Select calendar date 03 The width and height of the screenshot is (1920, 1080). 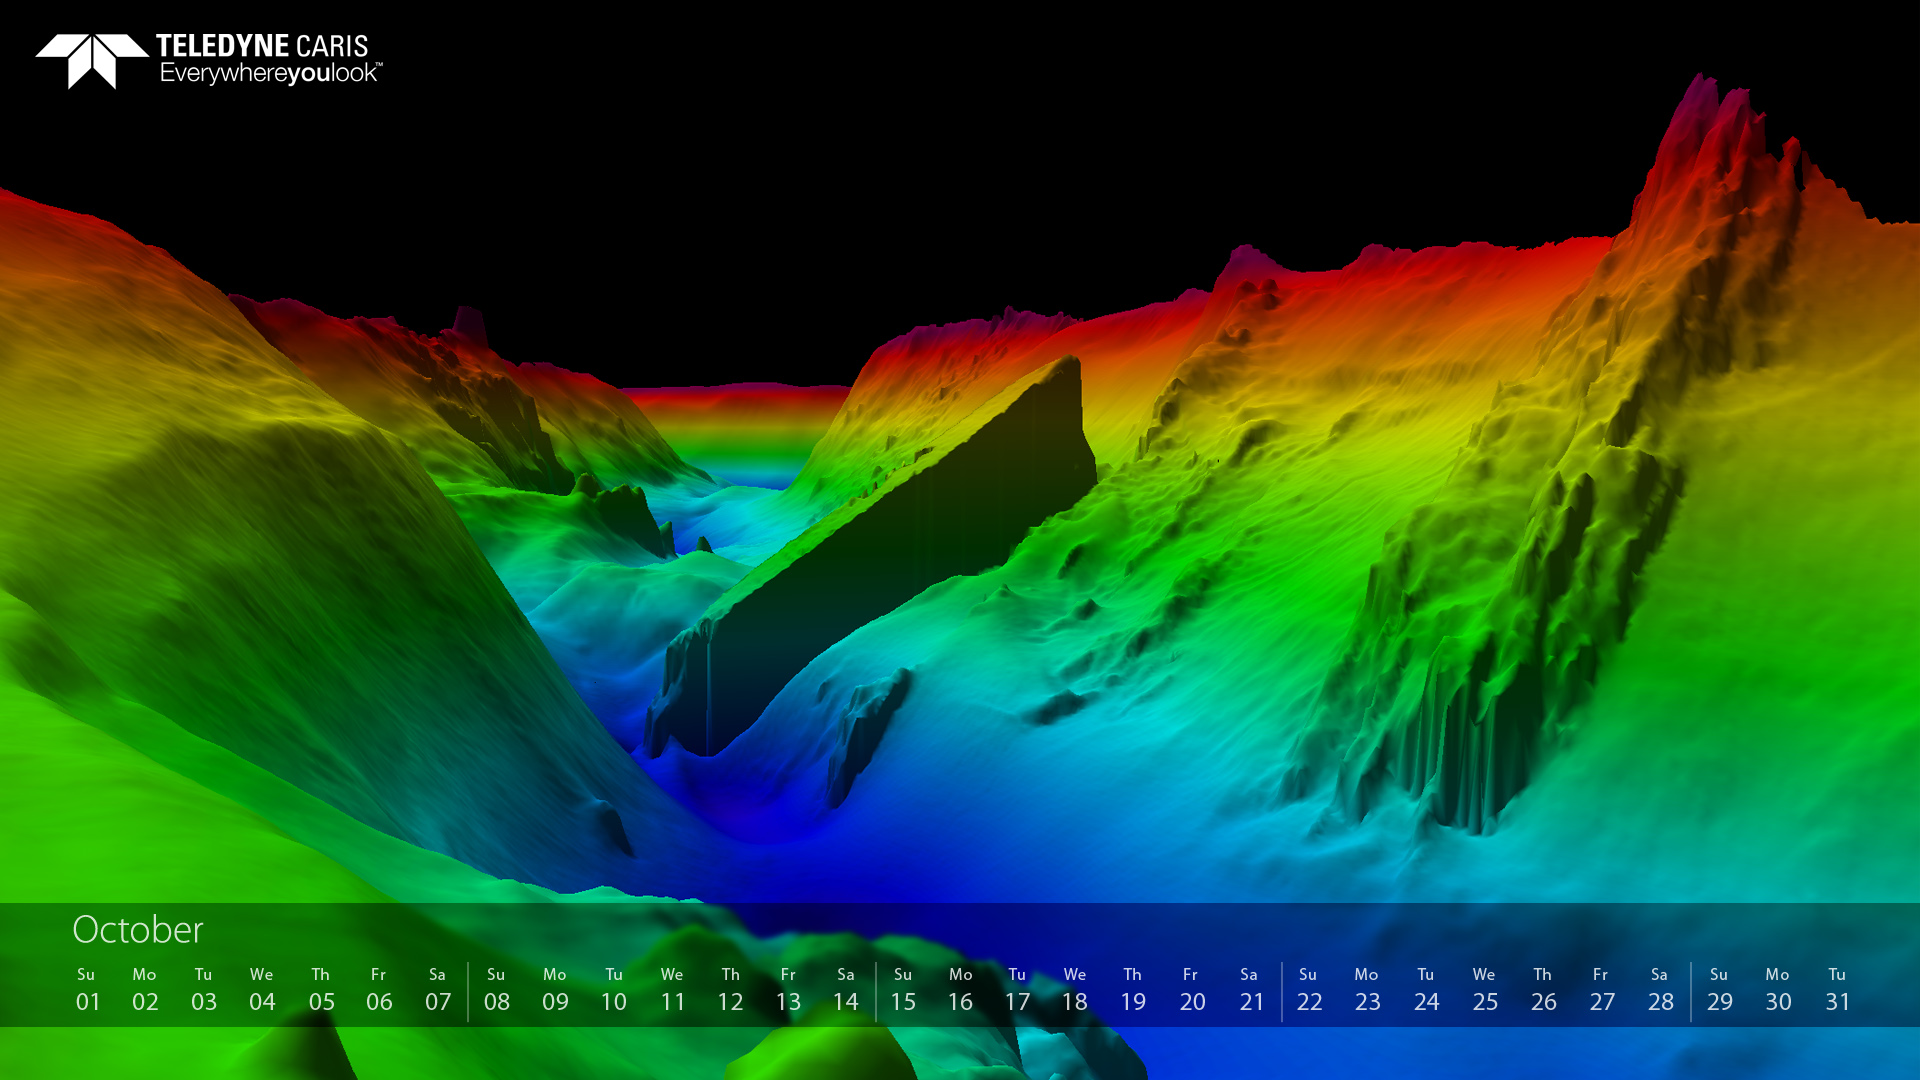204,1002
